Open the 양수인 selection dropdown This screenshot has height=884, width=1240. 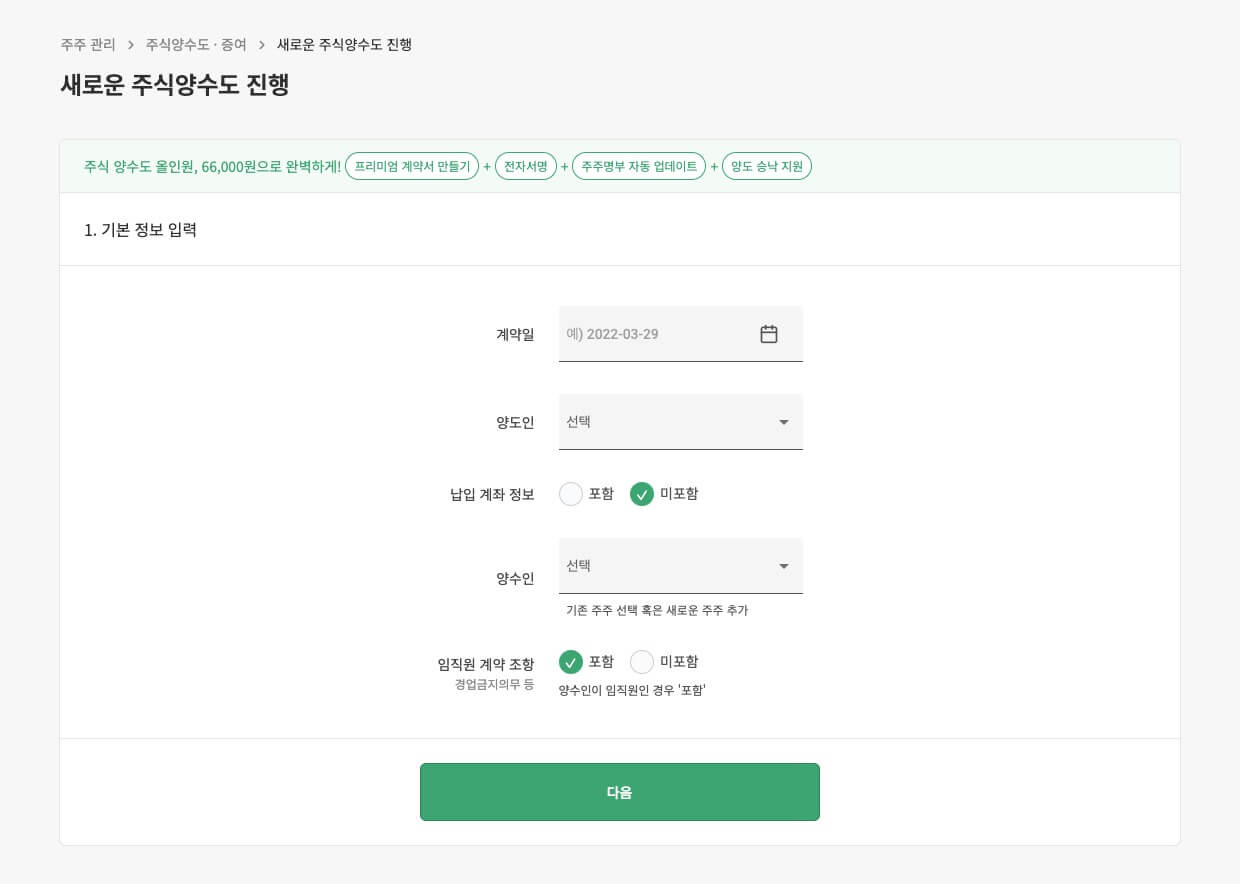[680, 566]
